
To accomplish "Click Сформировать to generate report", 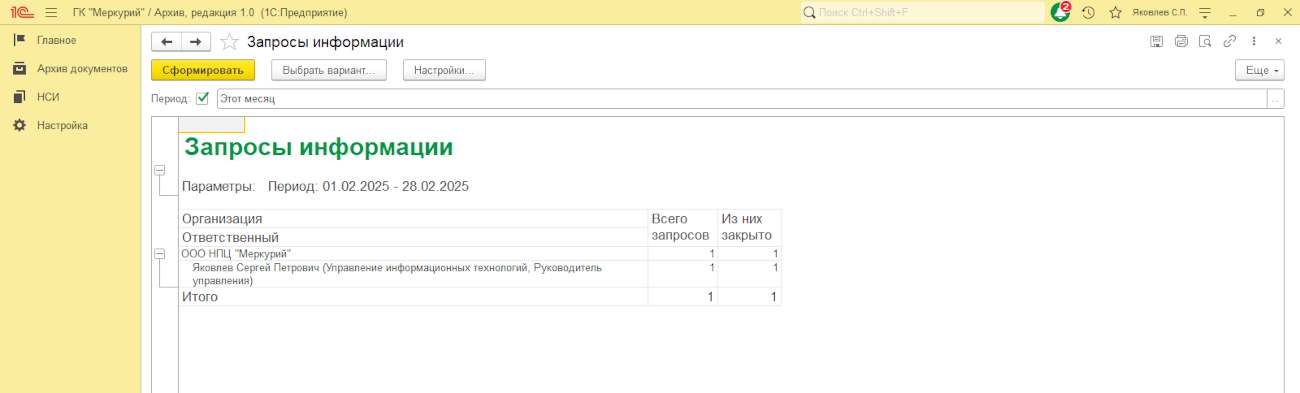I will tap(203, 70).
